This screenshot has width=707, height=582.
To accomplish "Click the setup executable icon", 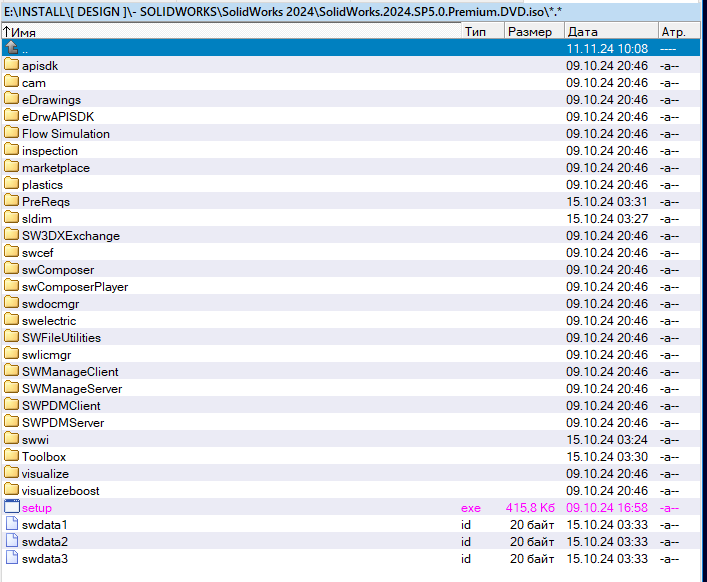I will (12, 507).
